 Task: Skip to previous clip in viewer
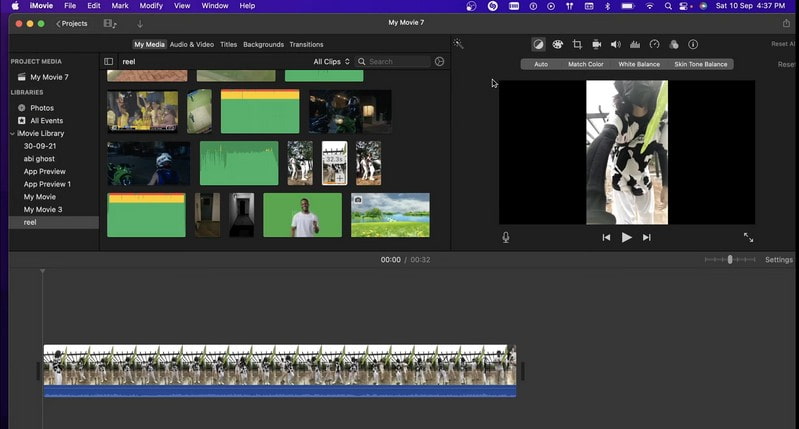click(x=606, y=237)
